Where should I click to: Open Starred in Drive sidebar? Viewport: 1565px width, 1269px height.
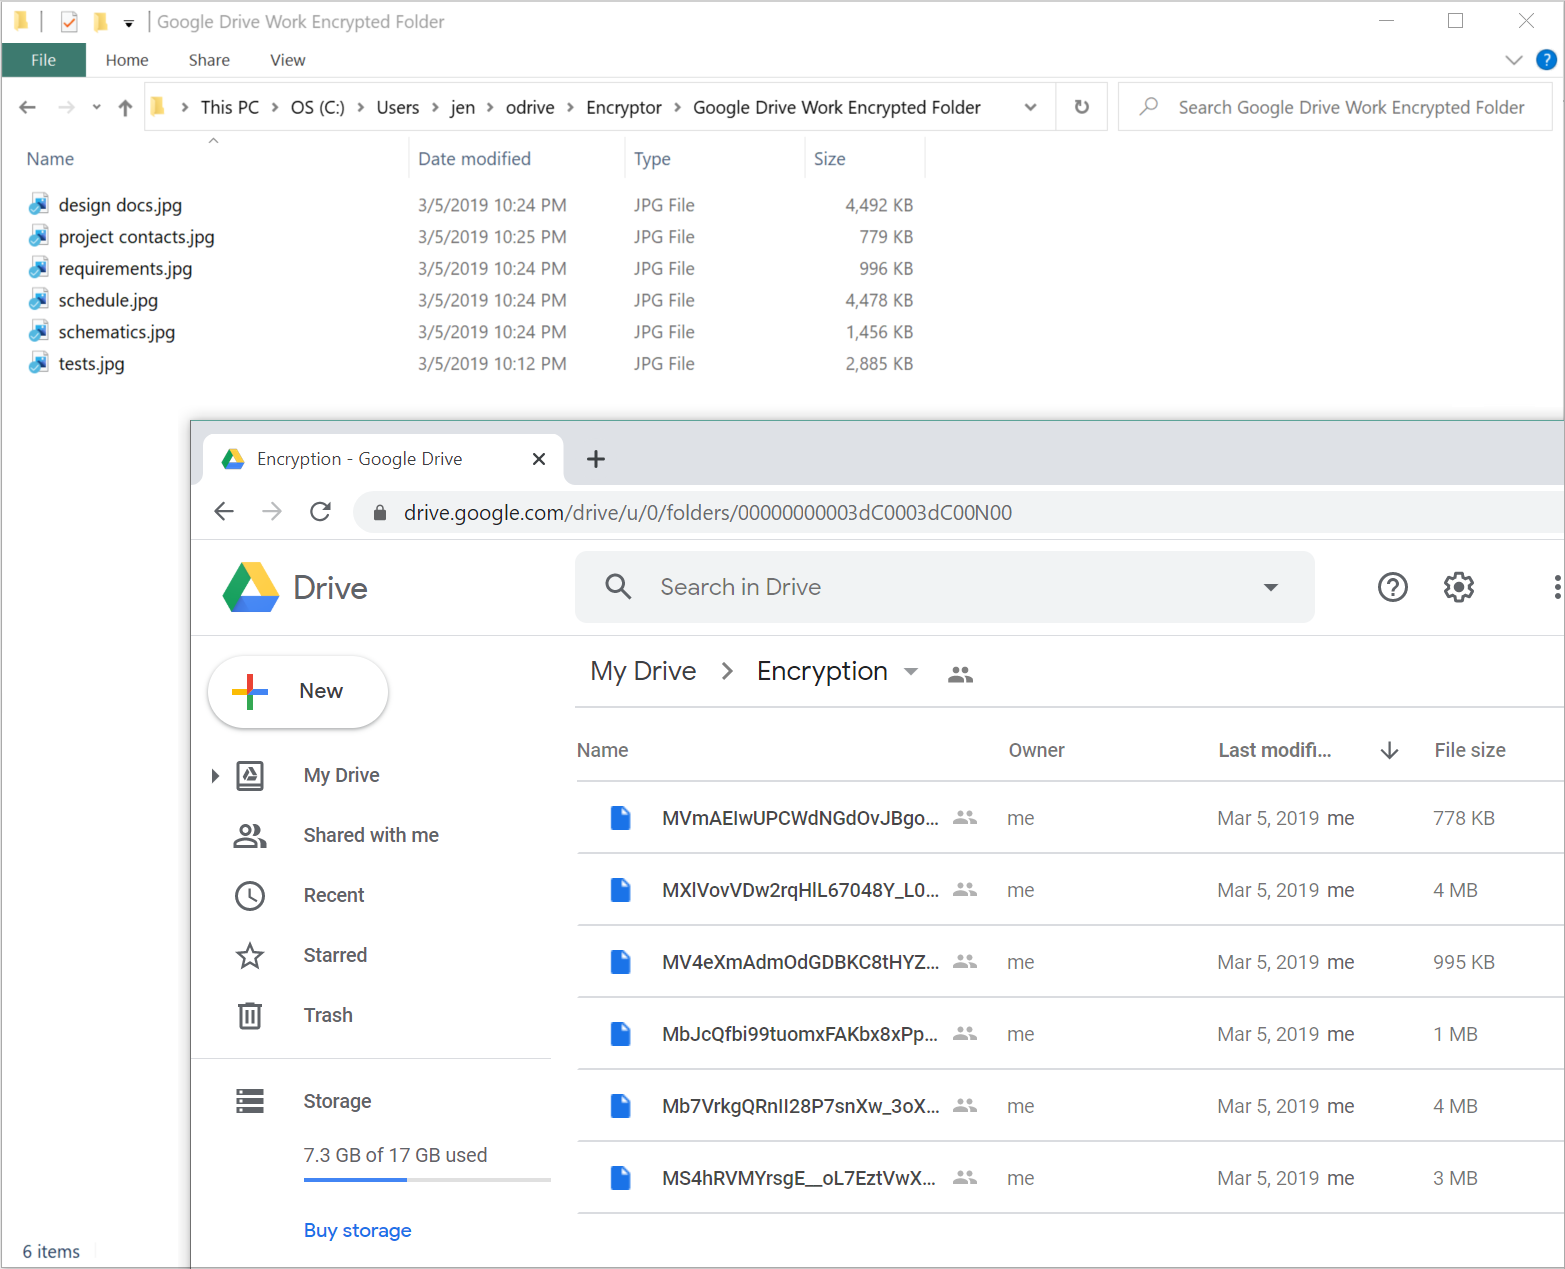(335, 955)
